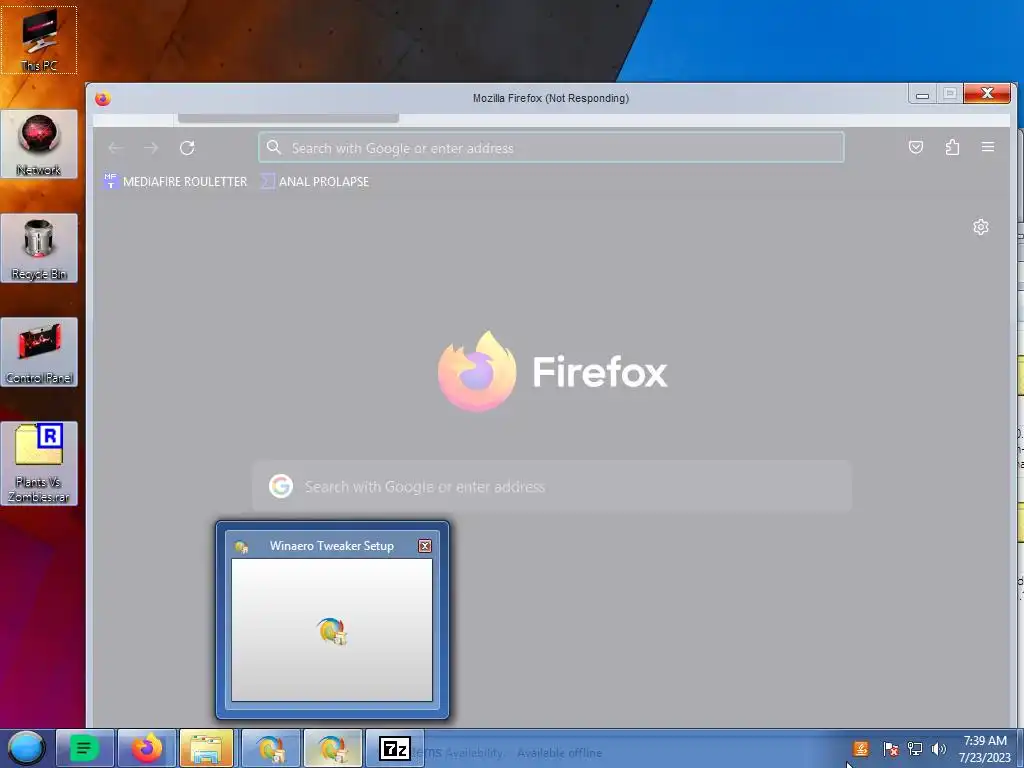Open the volume speaker tray icon
Image resolution: width=1024 pixels, height=768 pixels.
(938, 749)
